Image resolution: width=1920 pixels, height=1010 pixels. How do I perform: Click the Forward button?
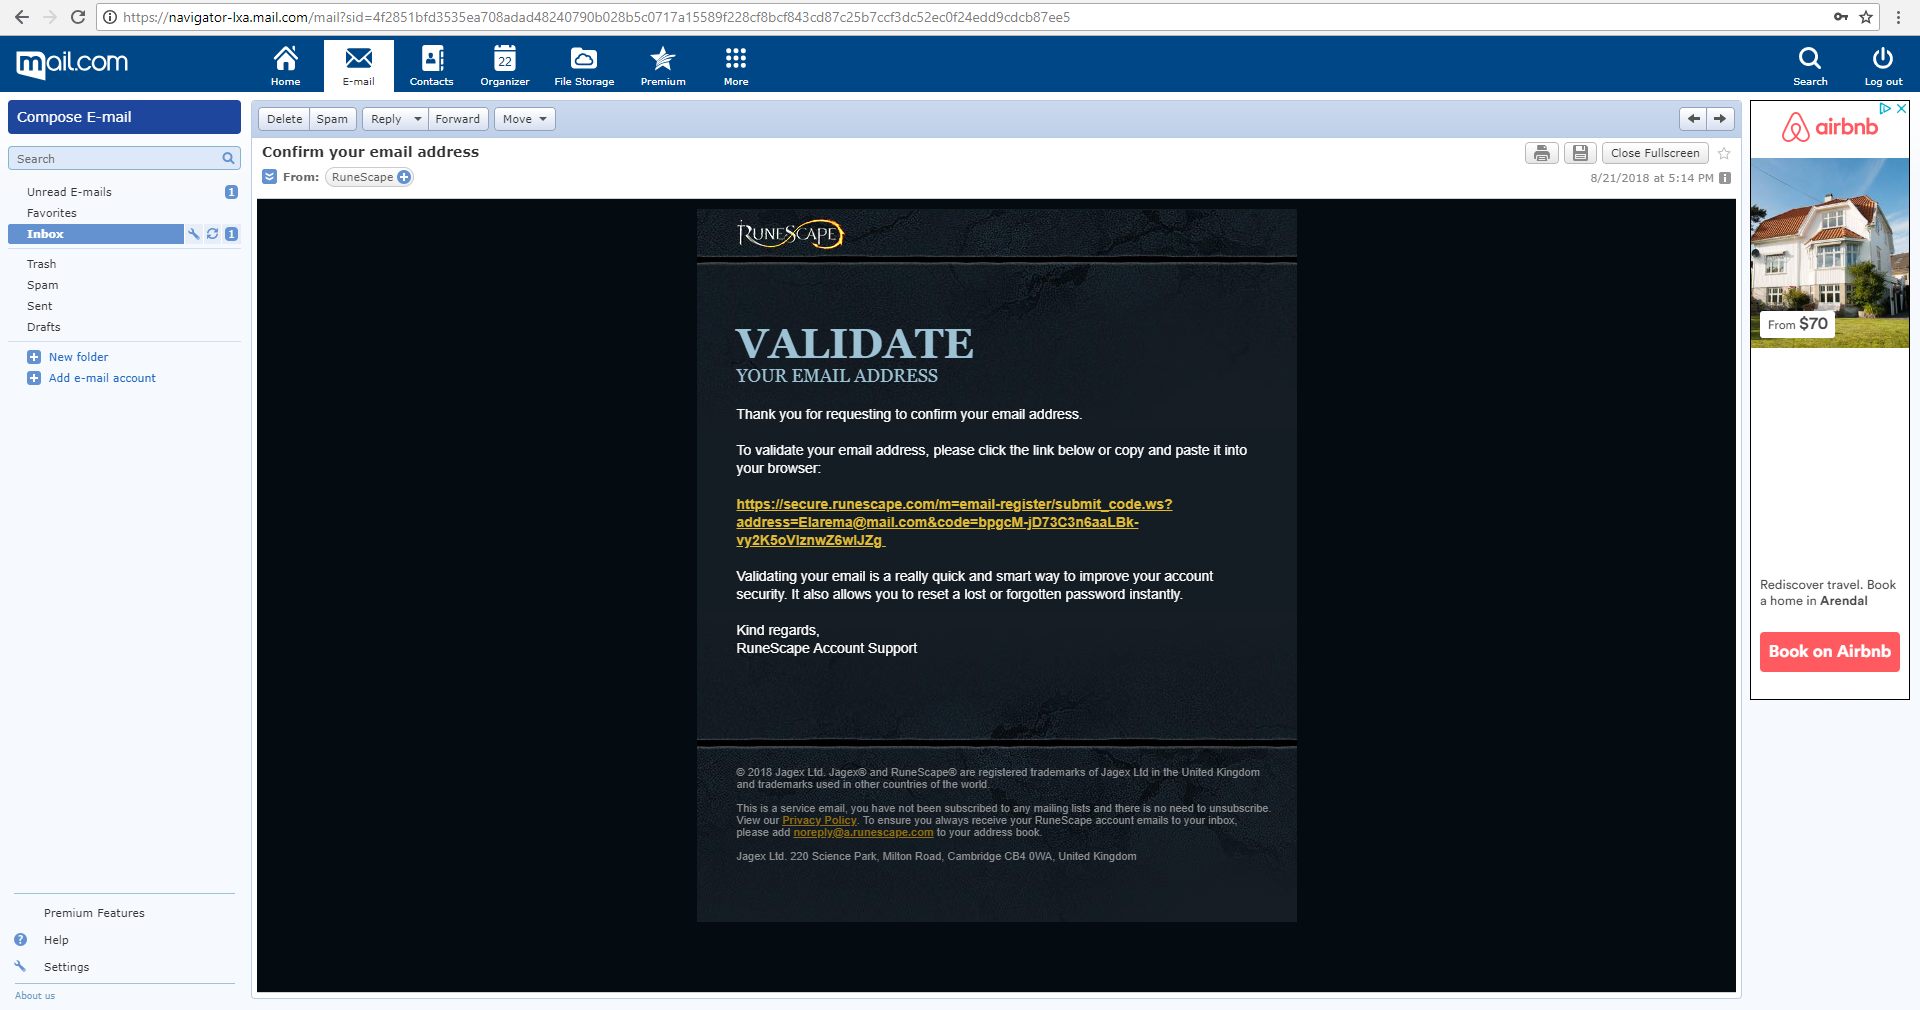(458, 119)
